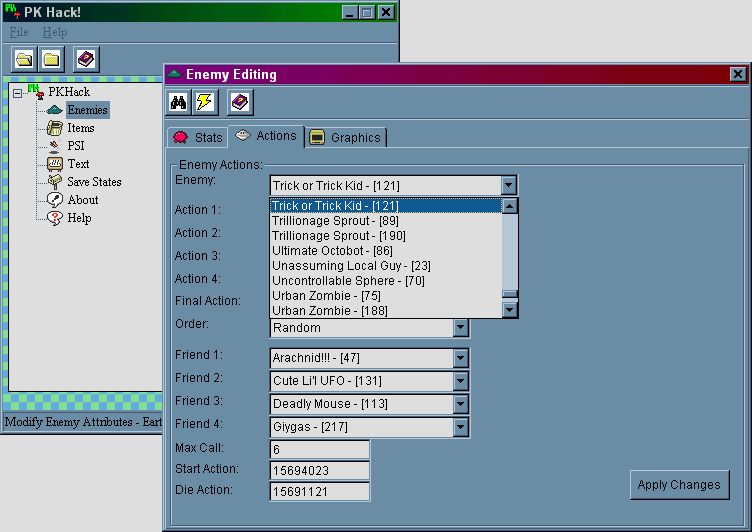Close the Enemy Editing window

click(x=738, y=74)
